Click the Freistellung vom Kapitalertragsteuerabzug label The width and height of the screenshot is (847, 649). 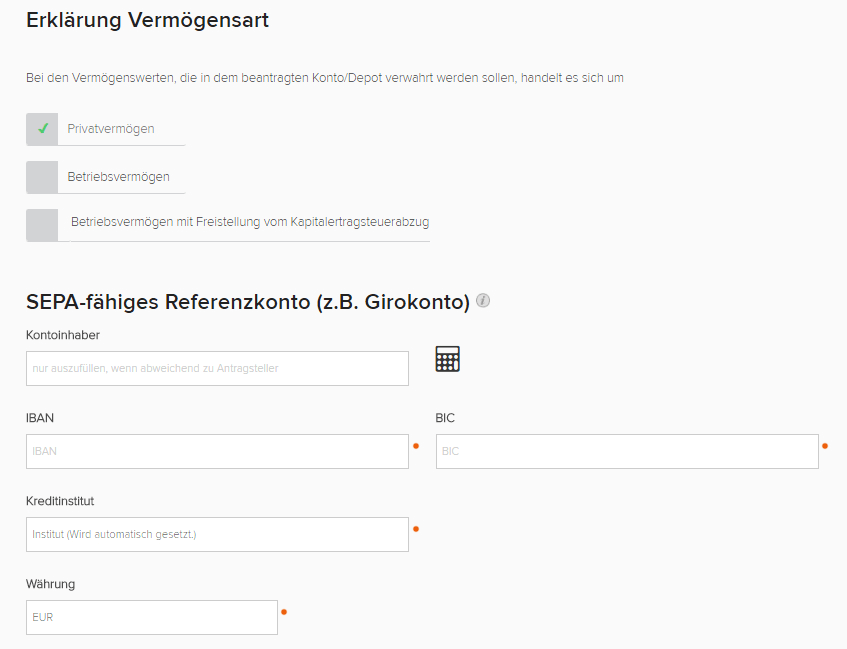pyautogui.click(x=250, y=221)
